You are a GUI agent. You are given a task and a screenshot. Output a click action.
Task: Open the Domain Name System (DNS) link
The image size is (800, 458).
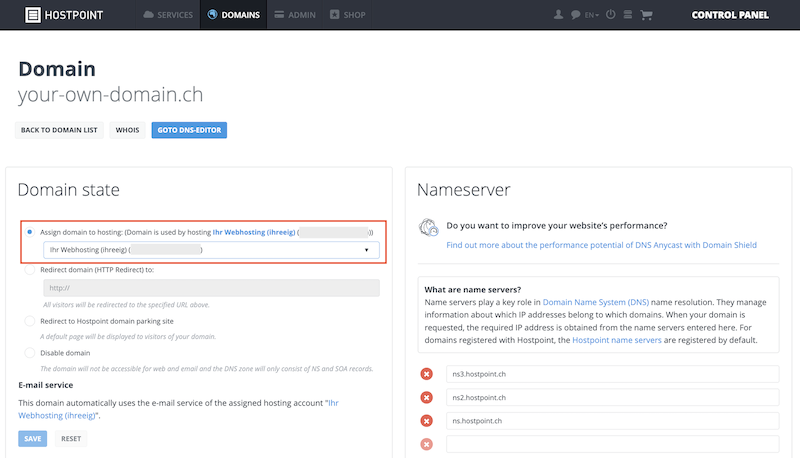click(595, 302)
